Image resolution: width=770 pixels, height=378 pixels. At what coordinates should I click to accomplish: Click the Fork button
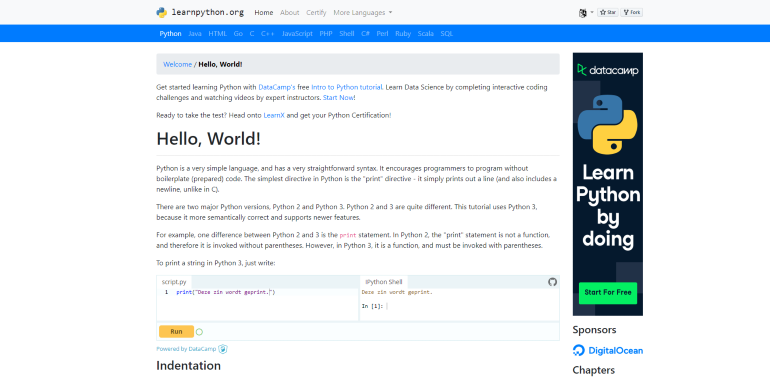[632, 13]
